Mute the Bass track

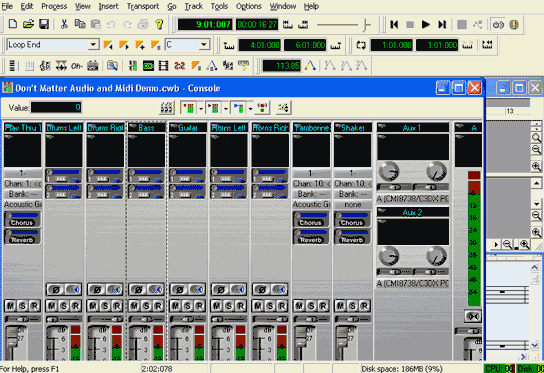point(134,306)
